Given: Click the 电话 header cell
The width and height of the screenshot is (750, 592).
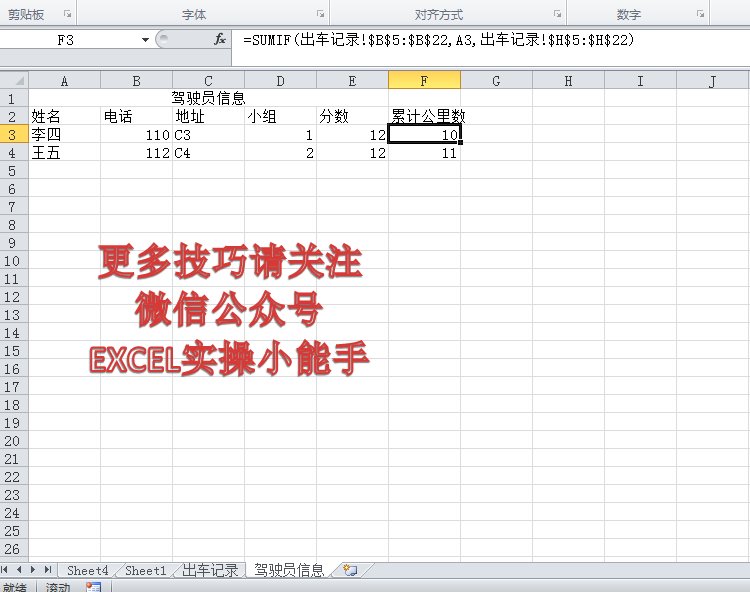Looking at the screenshot, I should (136, 116).
